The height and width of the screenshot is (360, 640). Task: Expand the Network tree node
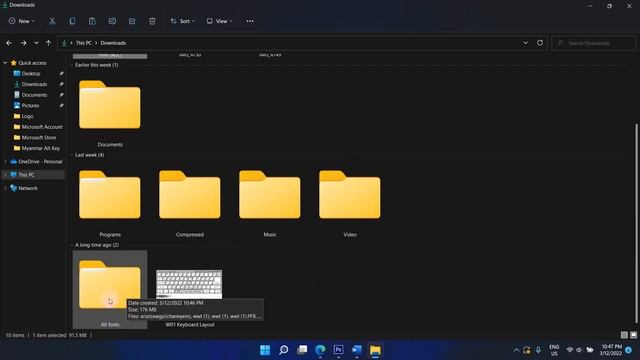click(5, 188)
